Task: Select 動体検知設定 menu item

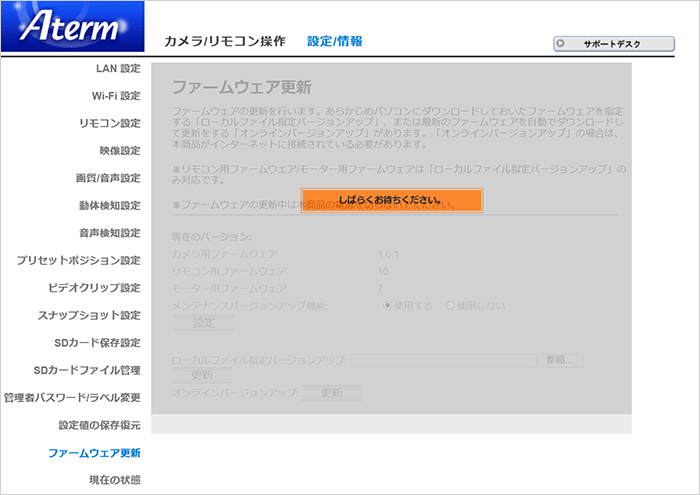Action: coord(110,206)
